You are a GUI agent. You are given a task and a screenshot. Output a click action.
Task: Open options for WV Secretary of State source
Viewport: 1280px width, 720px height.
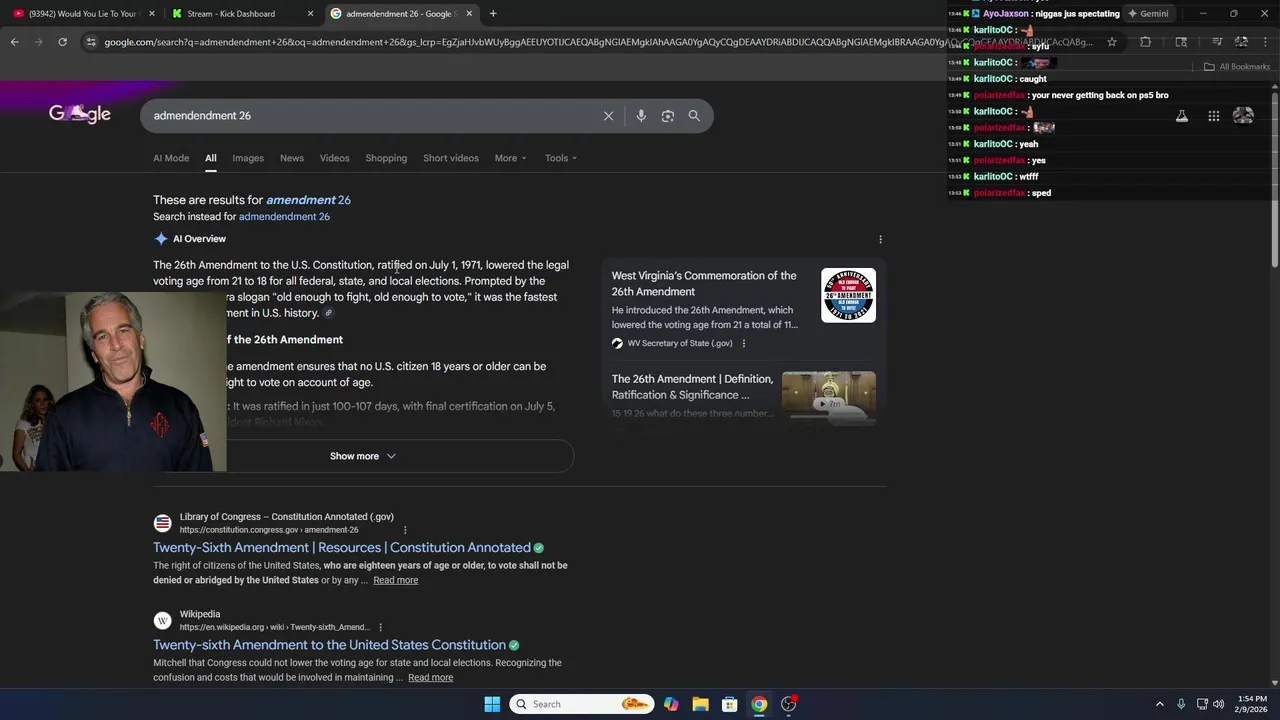coord(743,343)
